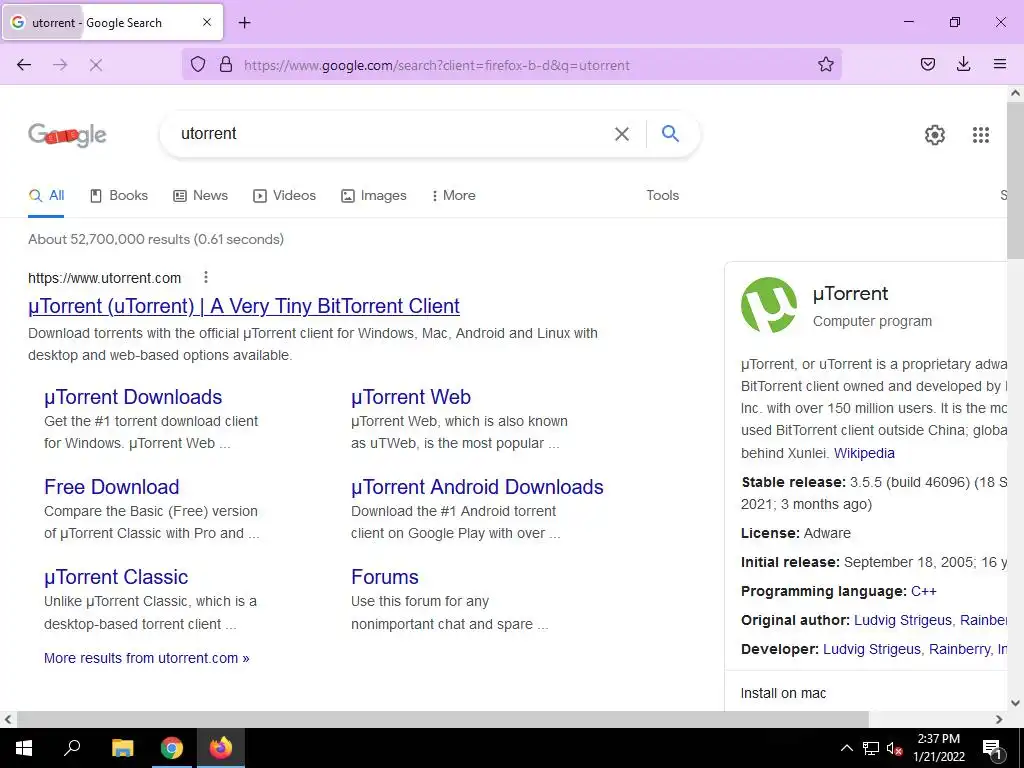Open the network status tray icon
This screenshot has width=1024, height=768.
tap(871, 748)
